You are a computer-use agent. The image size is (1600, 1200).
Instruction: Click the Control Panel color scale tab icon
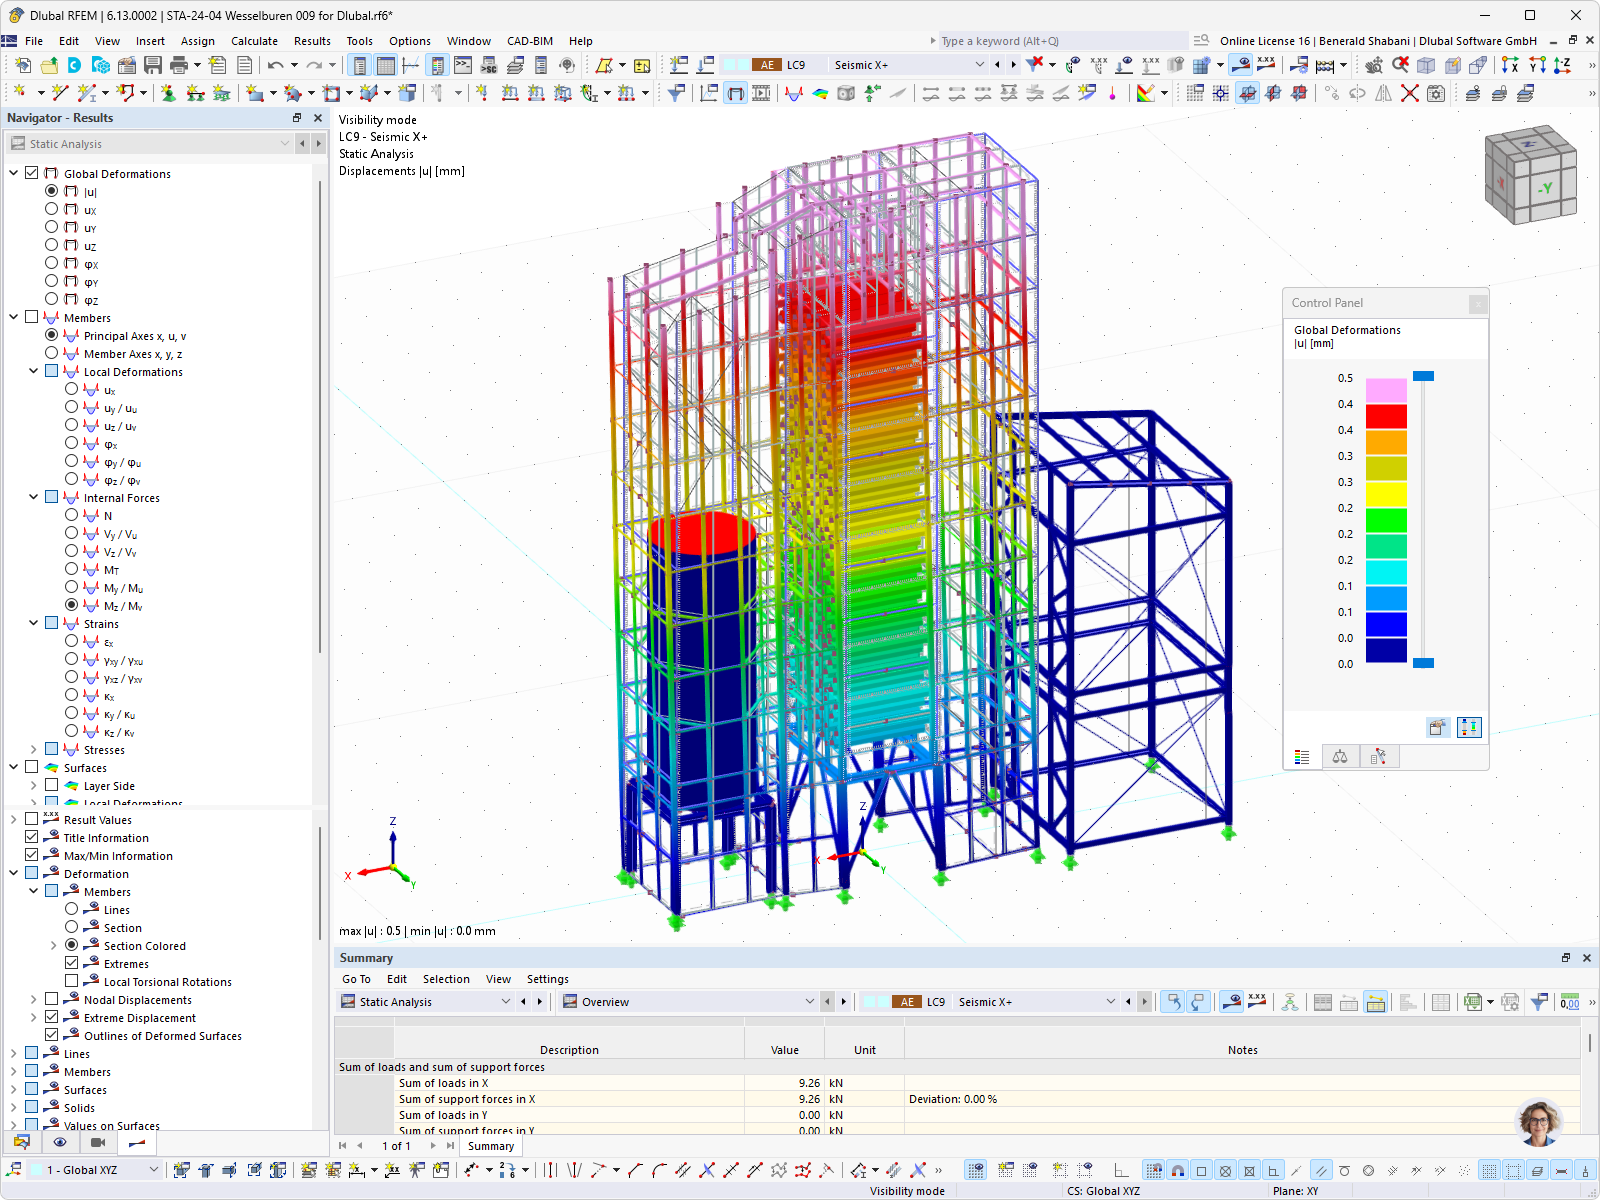(1302, 757)
